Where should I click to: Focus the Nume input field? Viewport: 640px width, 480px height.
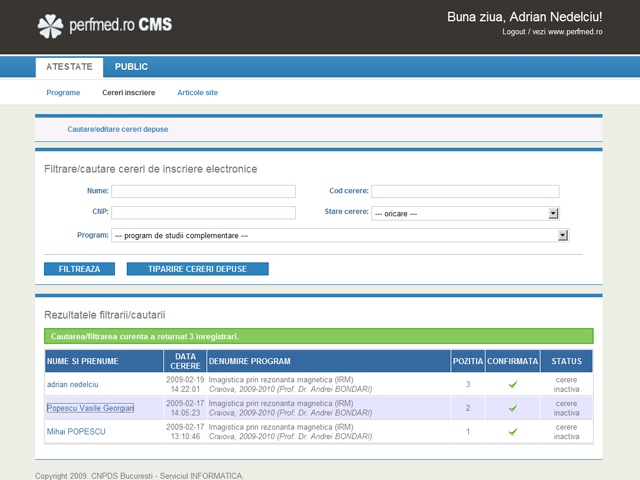tap(203, 191)
